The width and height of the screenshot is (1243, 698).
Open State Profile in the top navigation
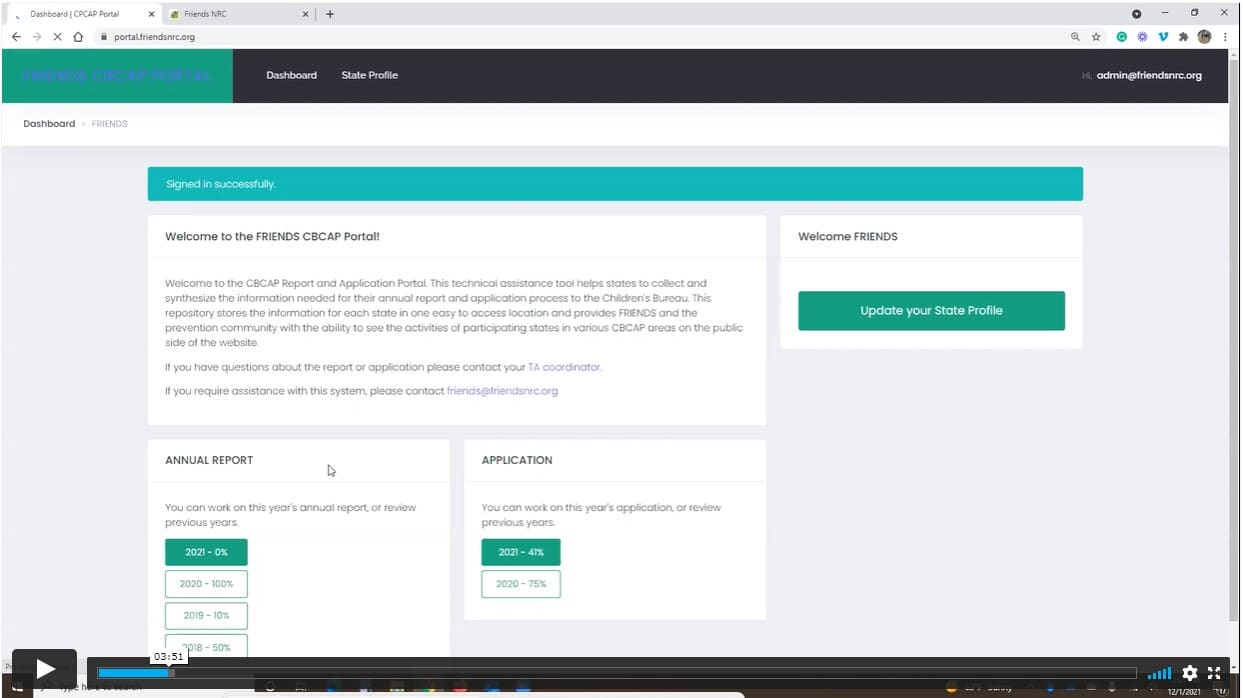[369, 75]
